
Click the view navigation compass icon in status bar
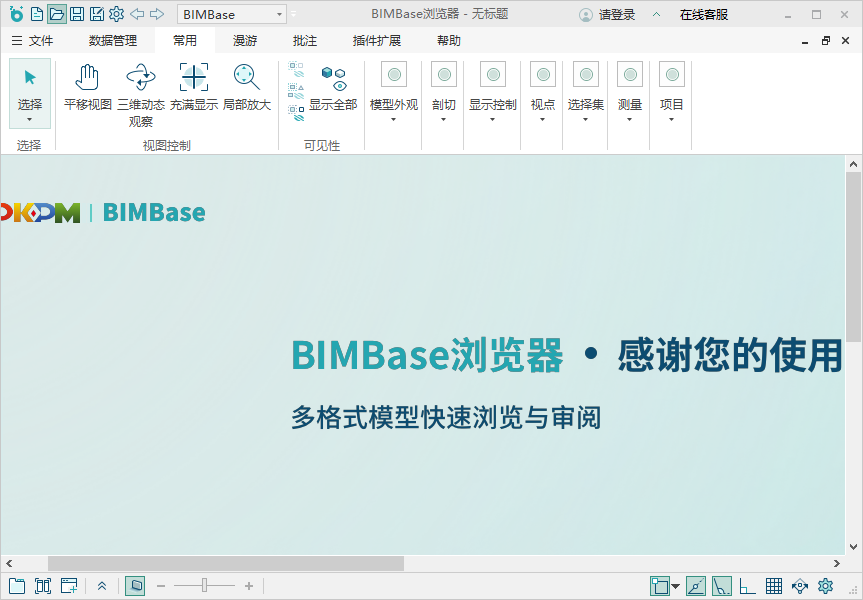tap(800, 586)
